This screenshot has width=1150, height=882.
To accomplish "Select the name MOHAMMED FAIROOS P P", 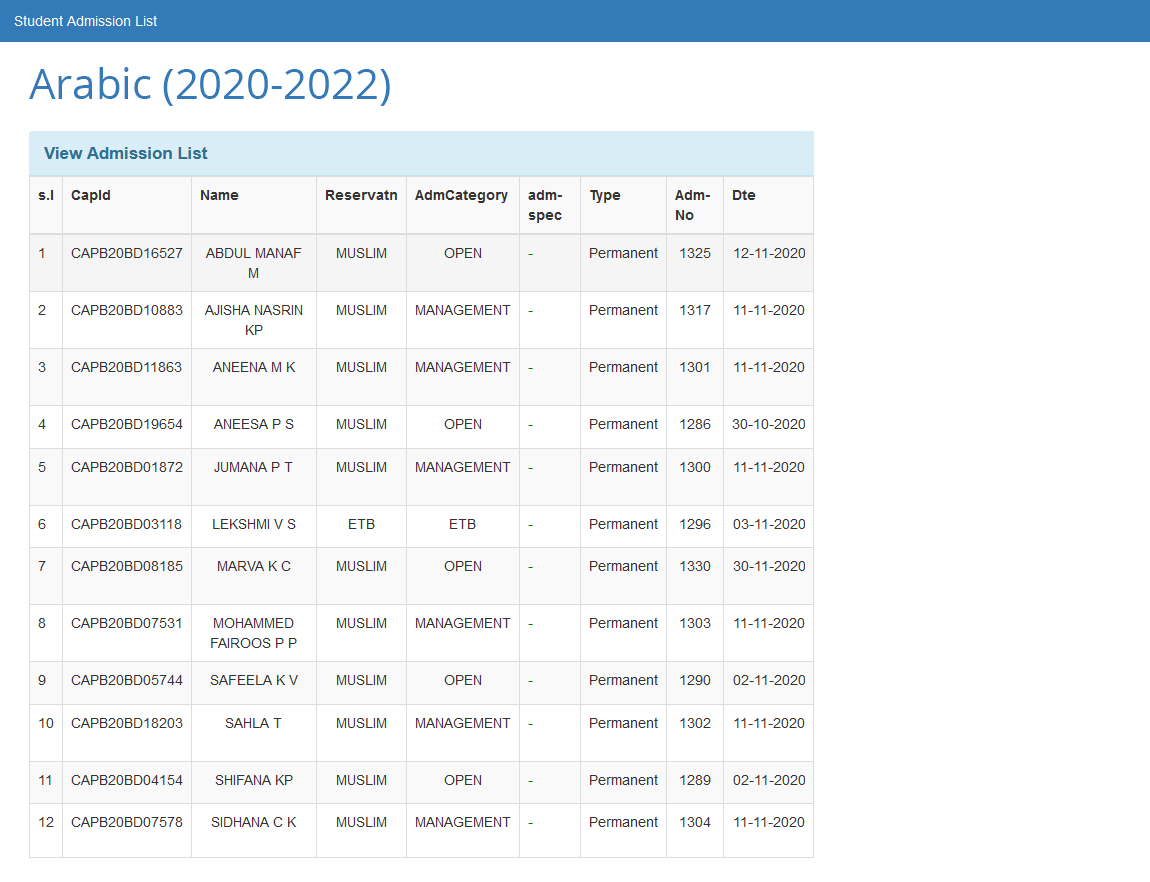I will [253, 633].
